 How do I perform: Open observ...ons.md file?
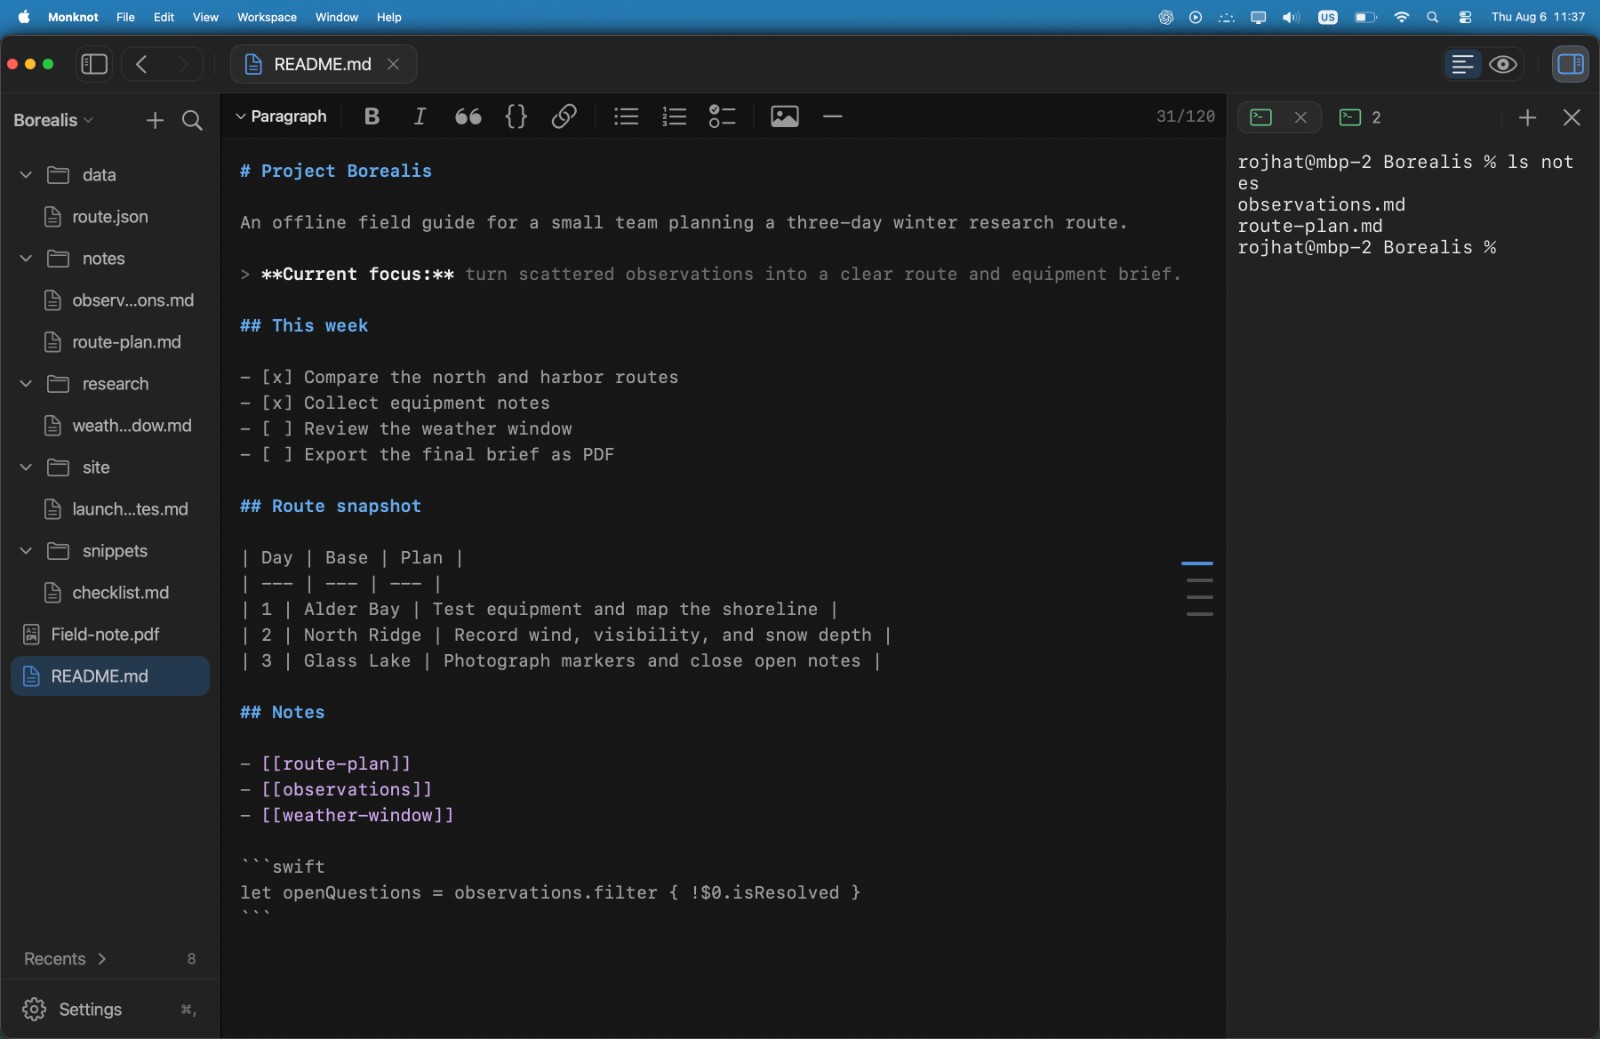[x=110, y=300]
